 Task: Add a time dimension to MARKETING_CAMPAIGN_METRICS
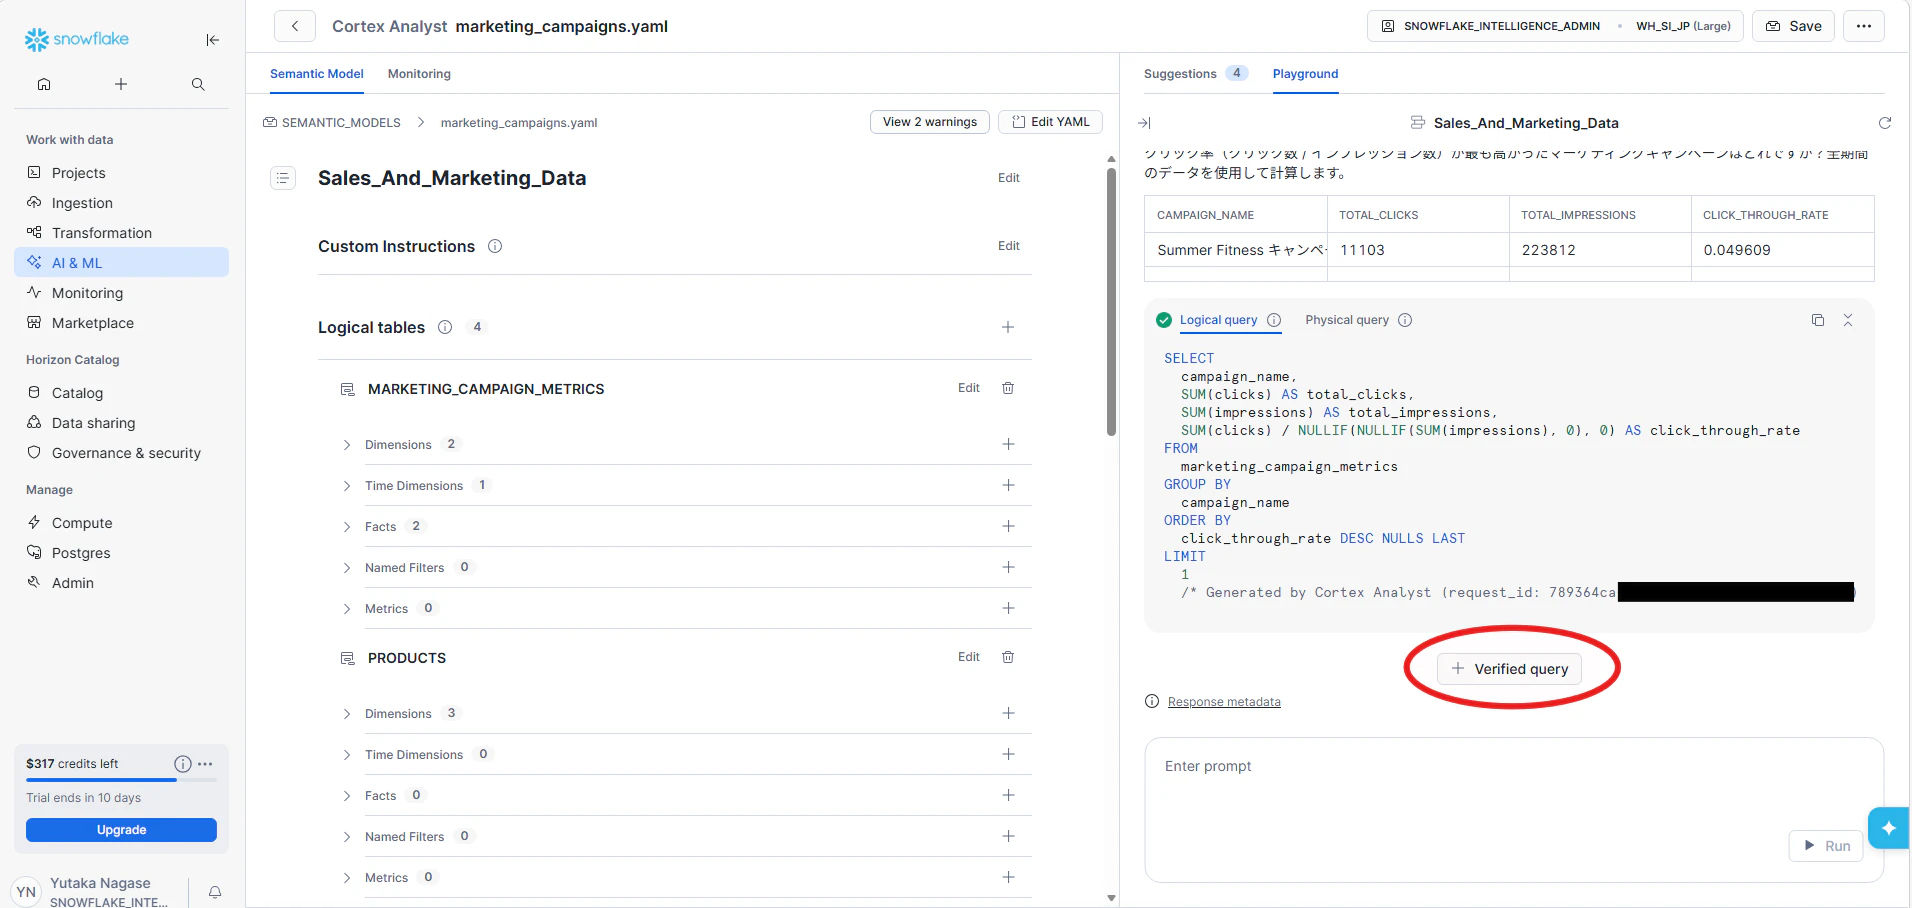[x=1008, y=485]
